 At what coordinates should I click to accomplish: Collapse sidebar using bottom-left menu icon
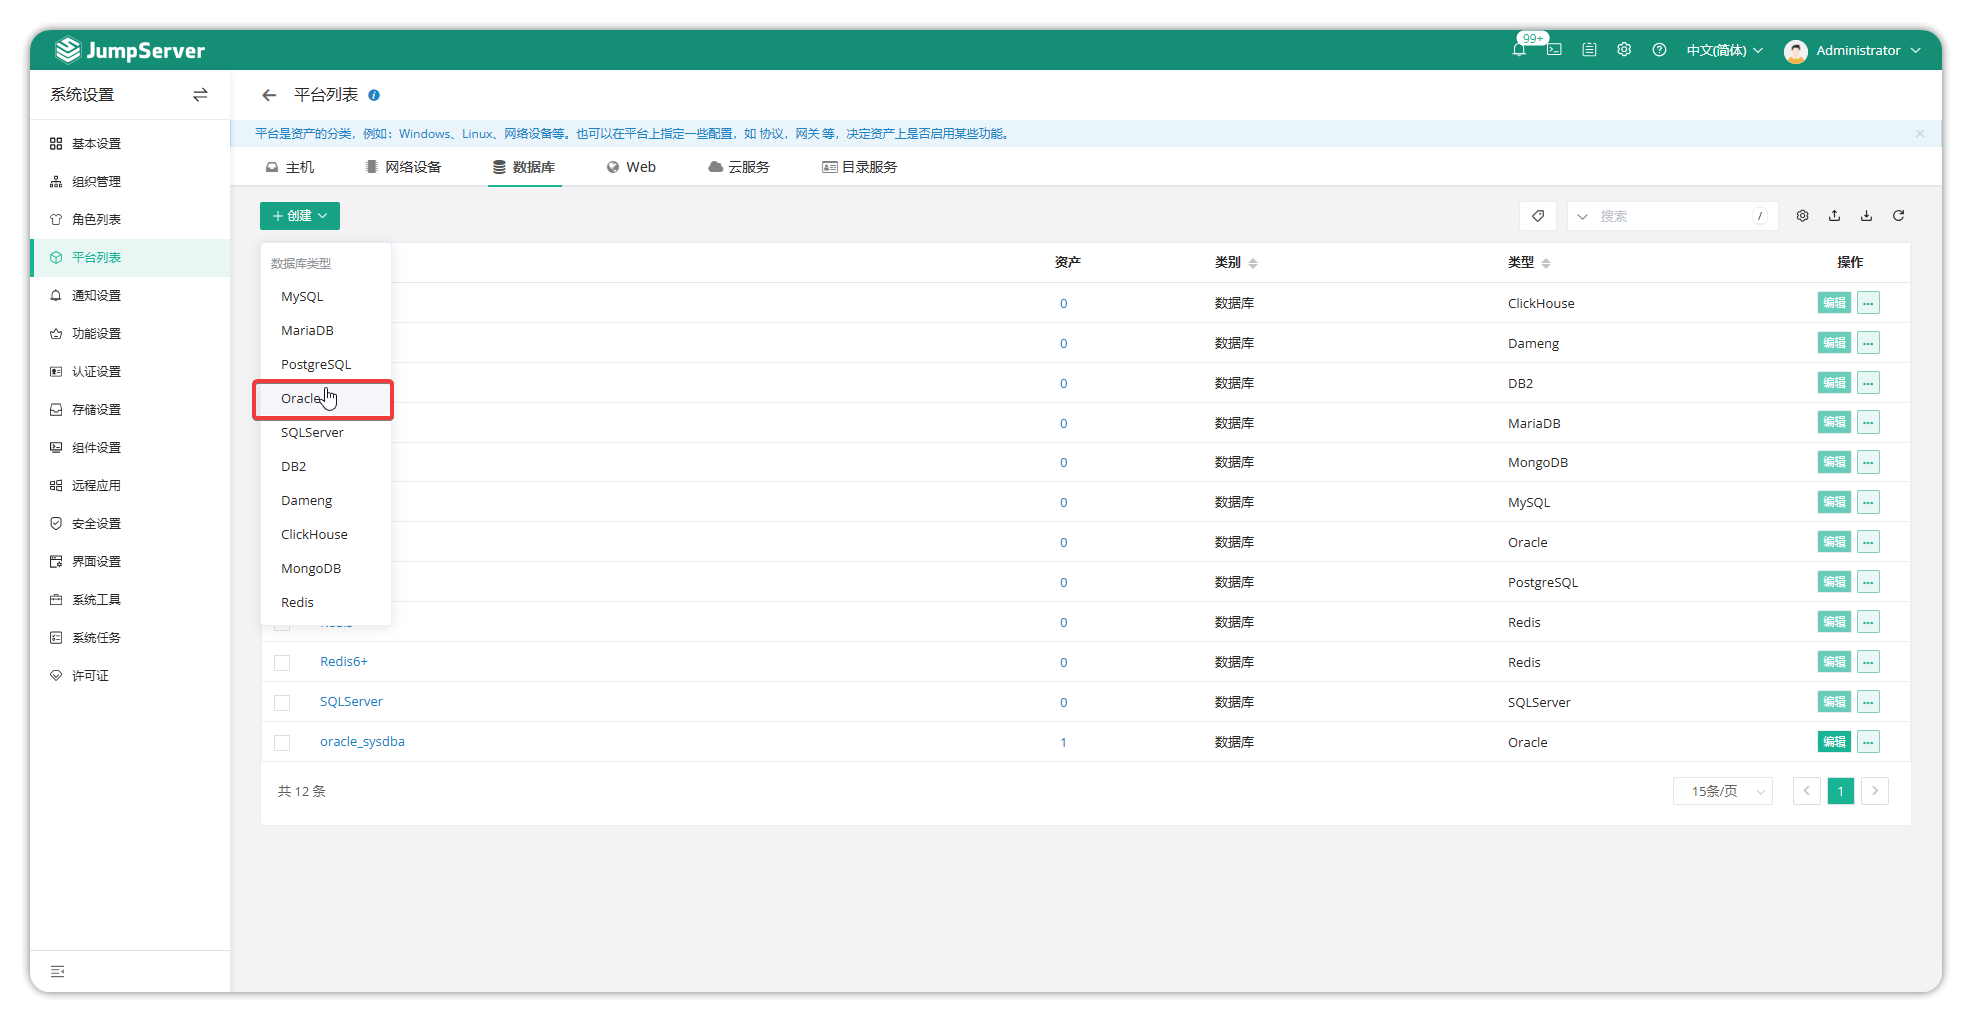(58, 971)
